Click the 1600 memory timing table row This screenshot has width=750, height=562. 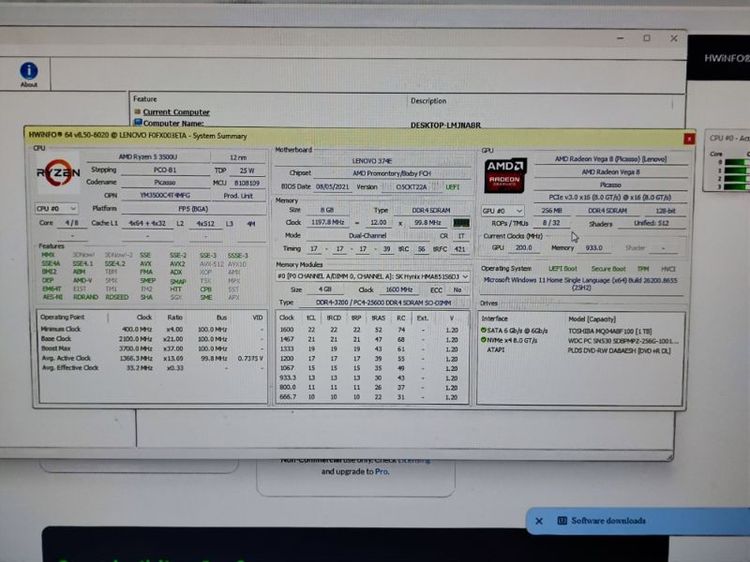[370, 330]
